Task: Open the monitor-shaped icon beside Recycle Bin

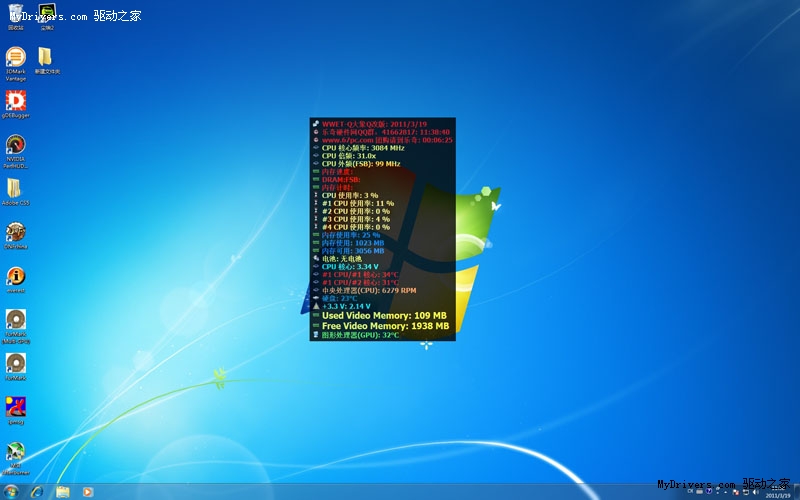Action: pos(47,16)
